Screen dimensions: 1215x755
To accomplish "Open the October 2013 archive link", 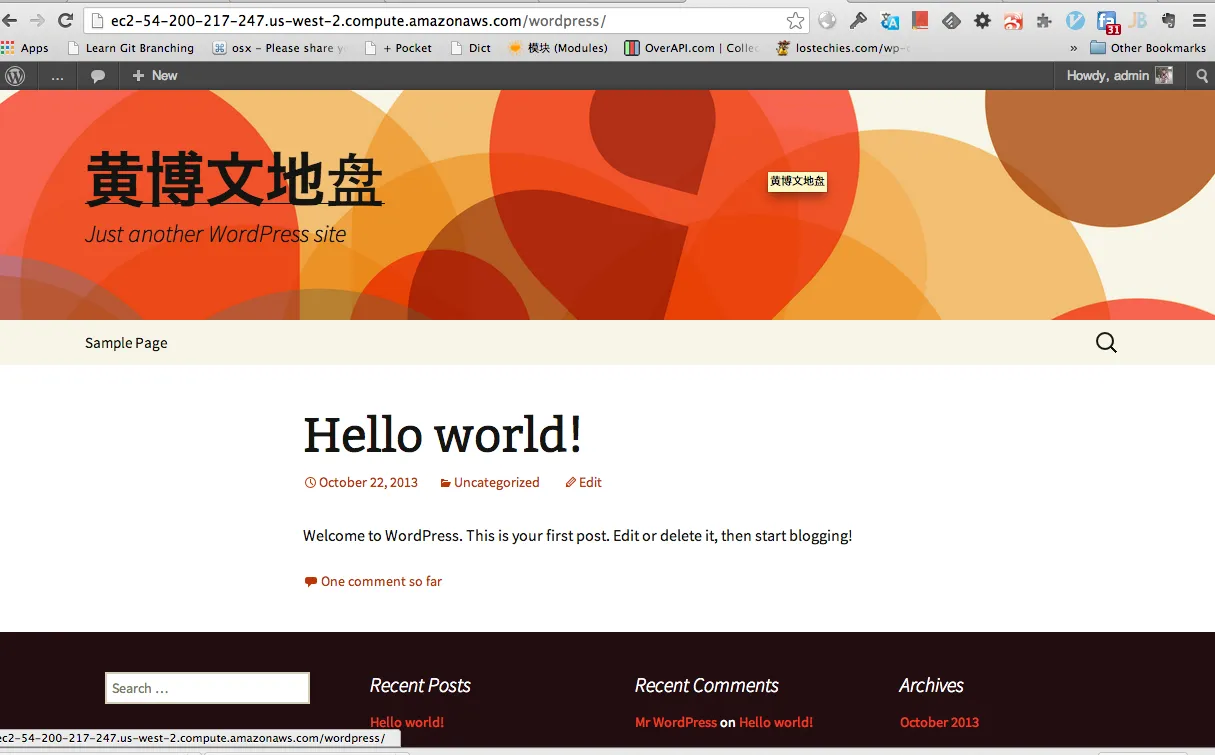I will coord(939,722).
